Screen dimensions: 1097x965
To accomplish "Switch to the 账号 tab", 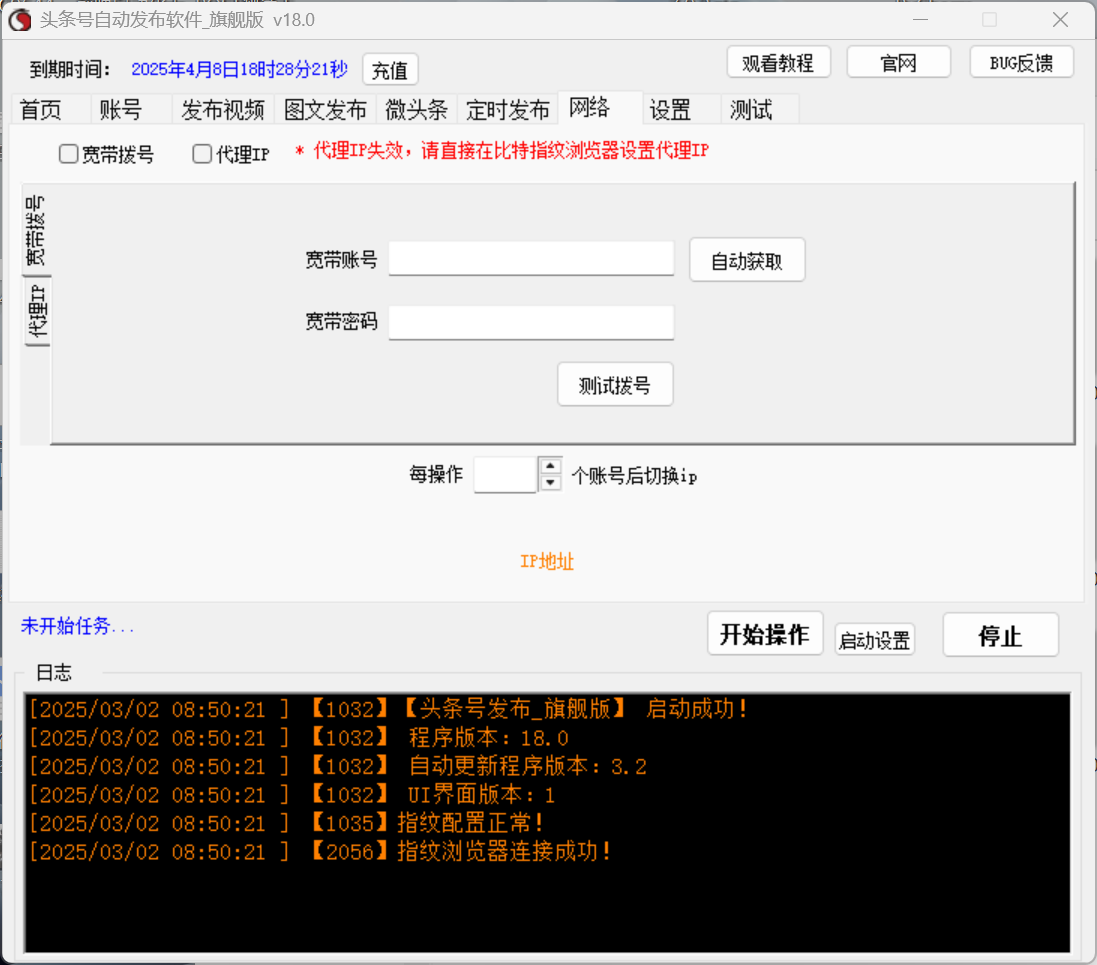I will [132, 110].
